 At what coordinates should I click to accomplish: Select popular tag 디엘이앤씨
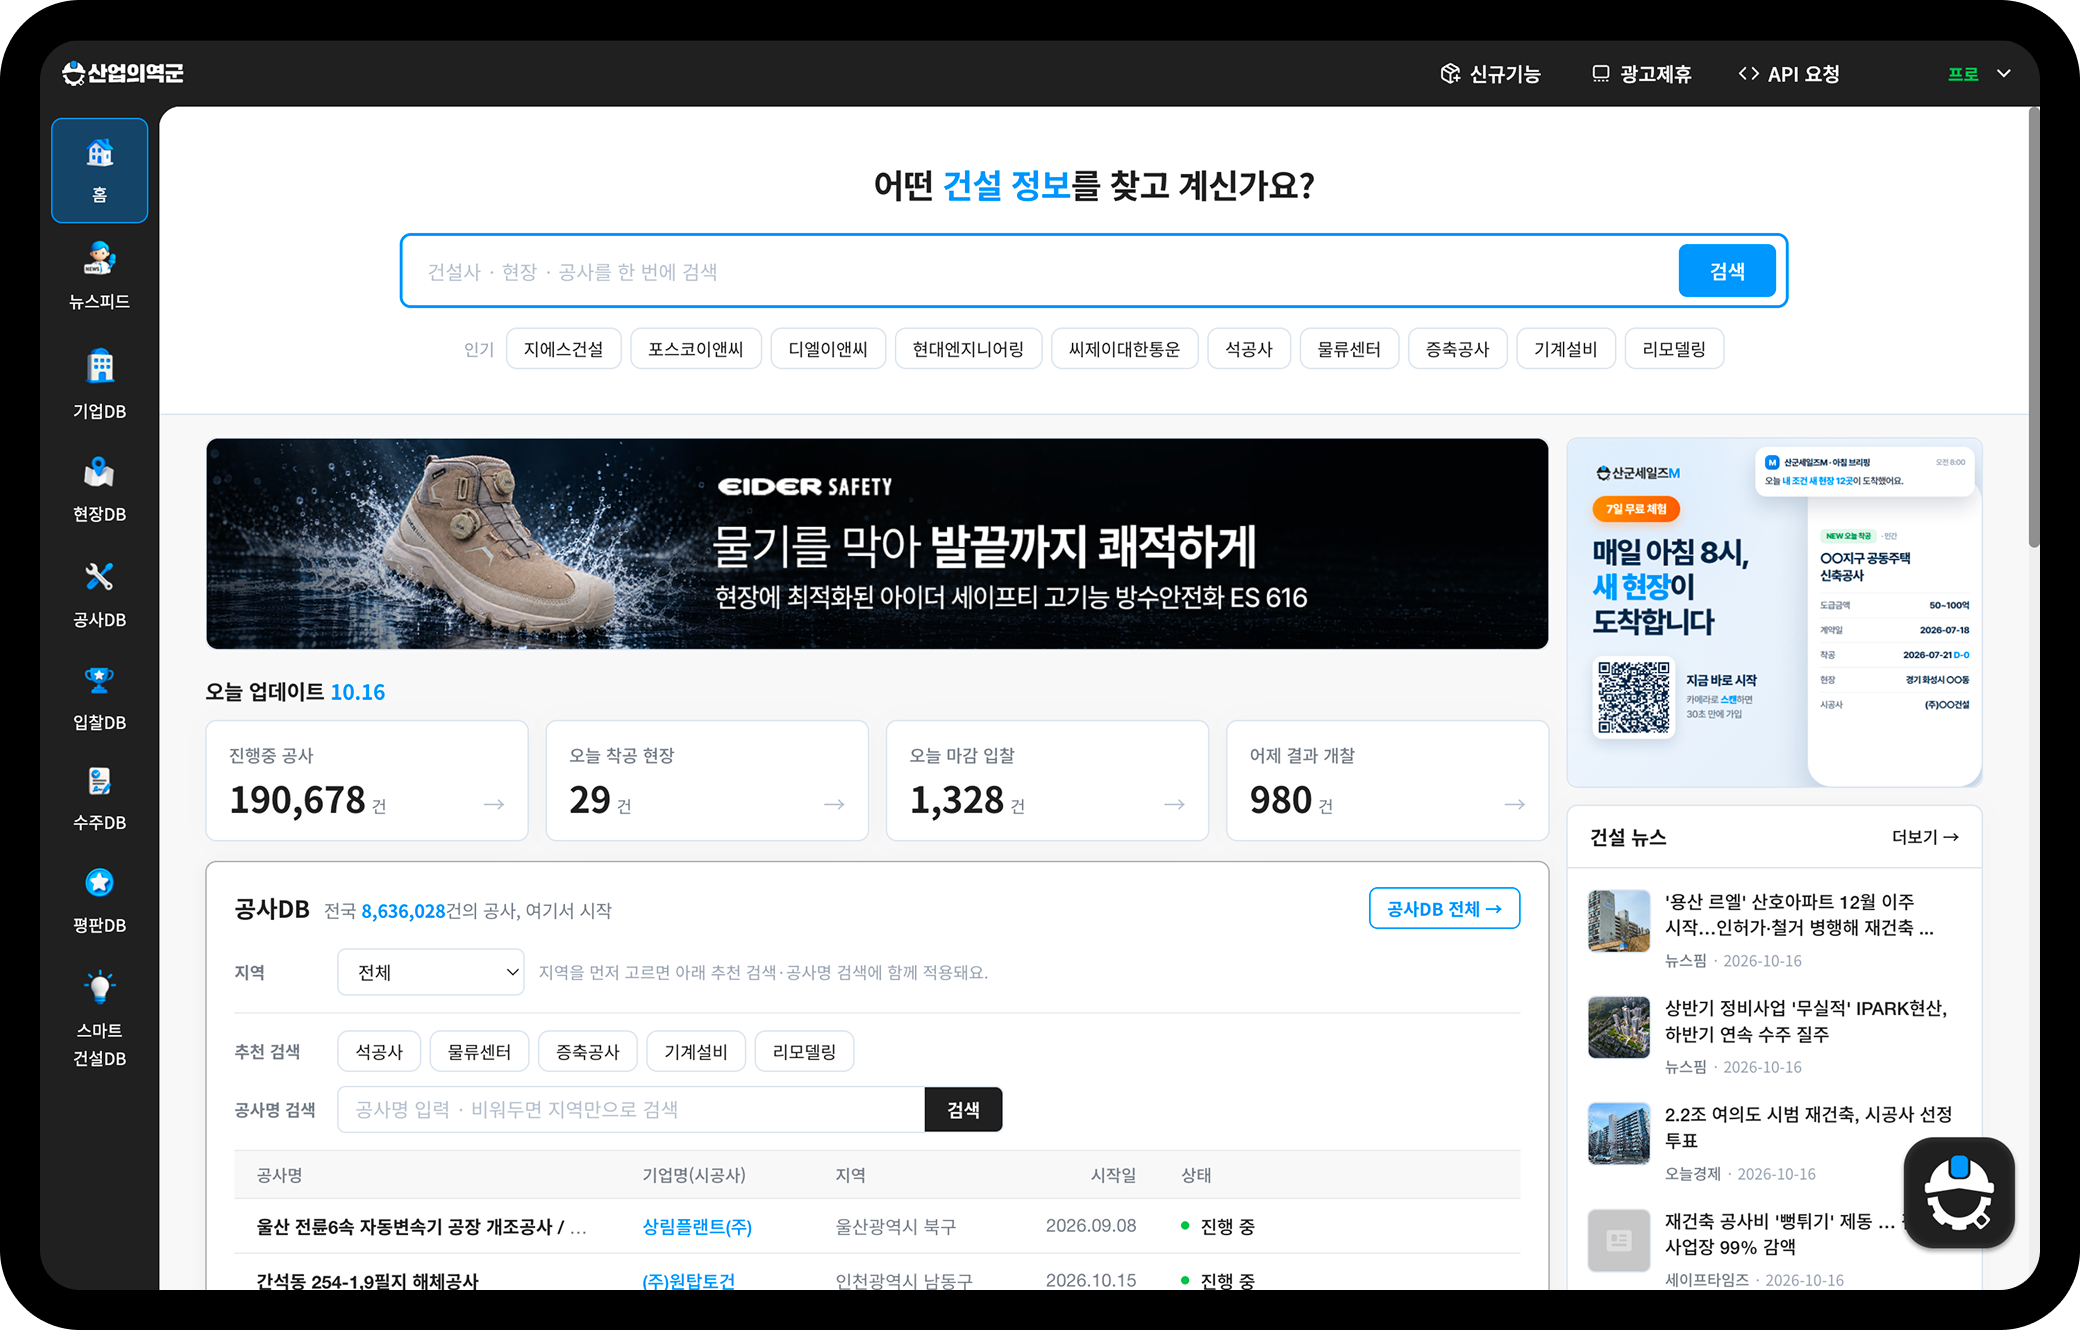coord(828,349)
